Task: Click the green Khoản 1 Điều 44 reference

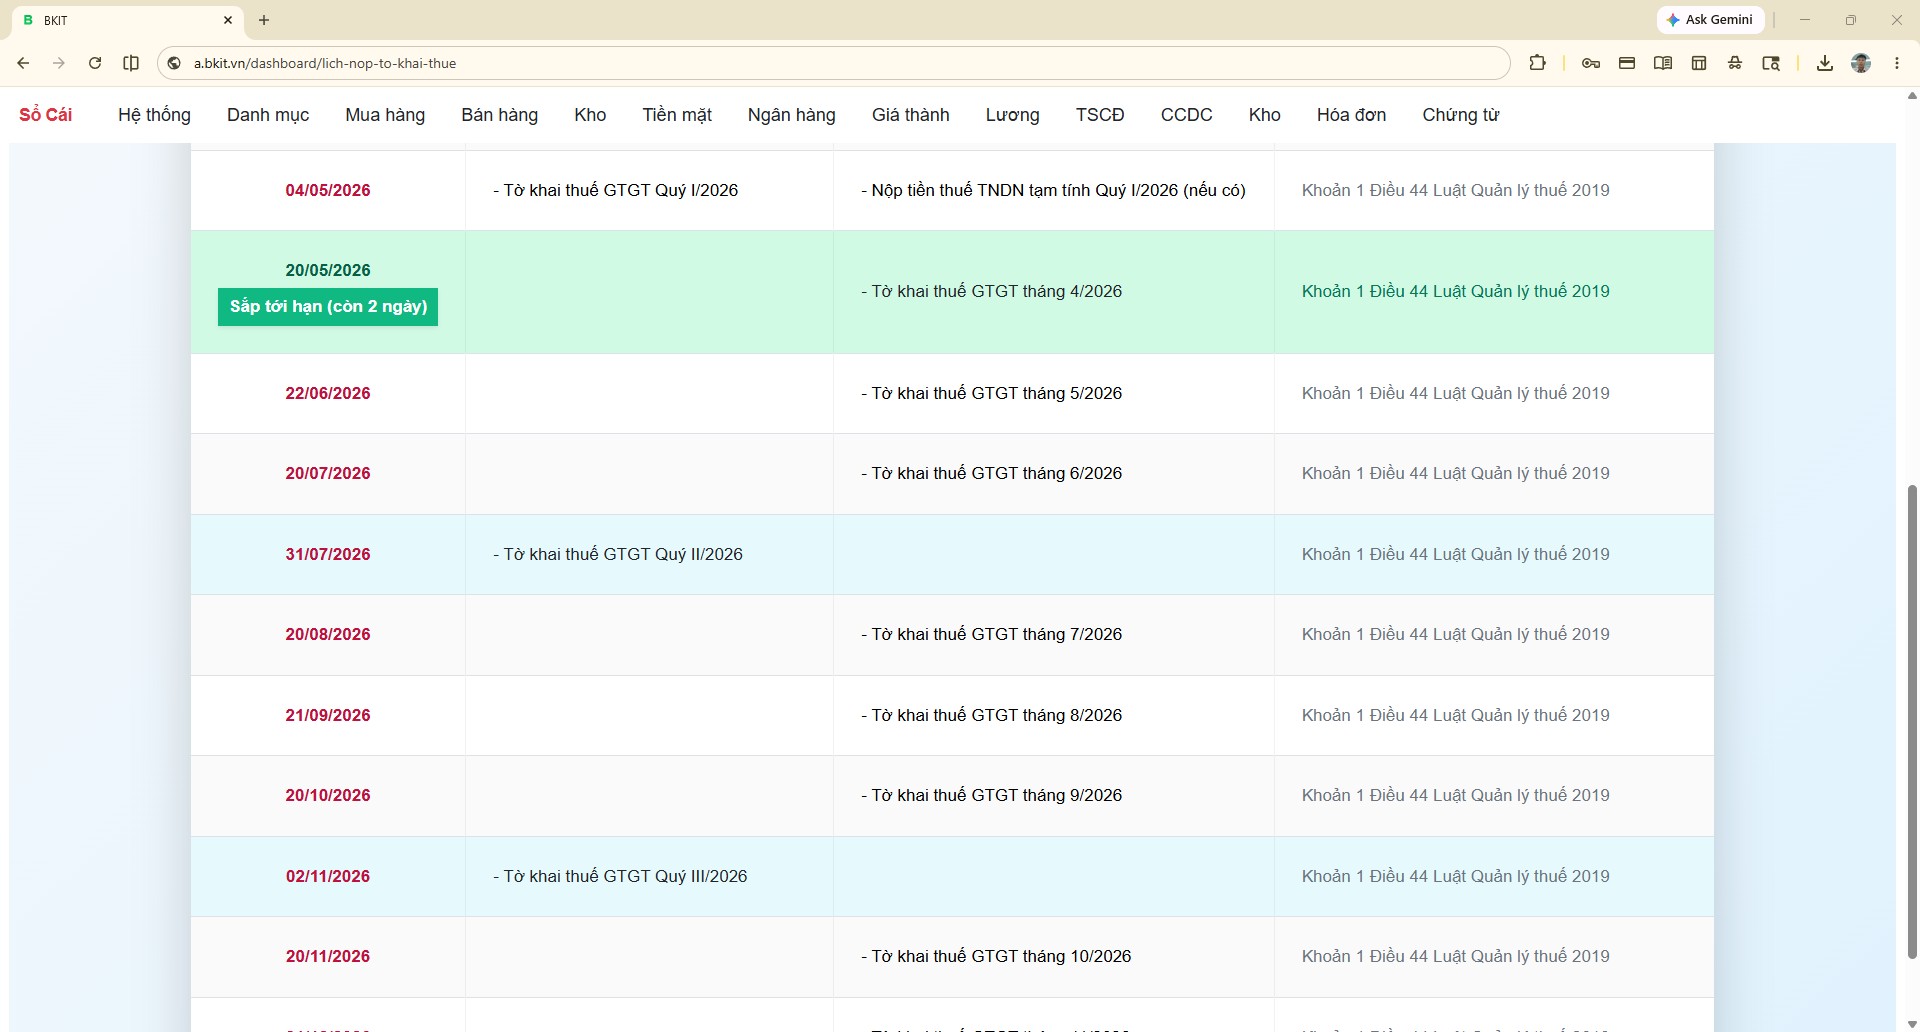Action: click(1456, 291)
